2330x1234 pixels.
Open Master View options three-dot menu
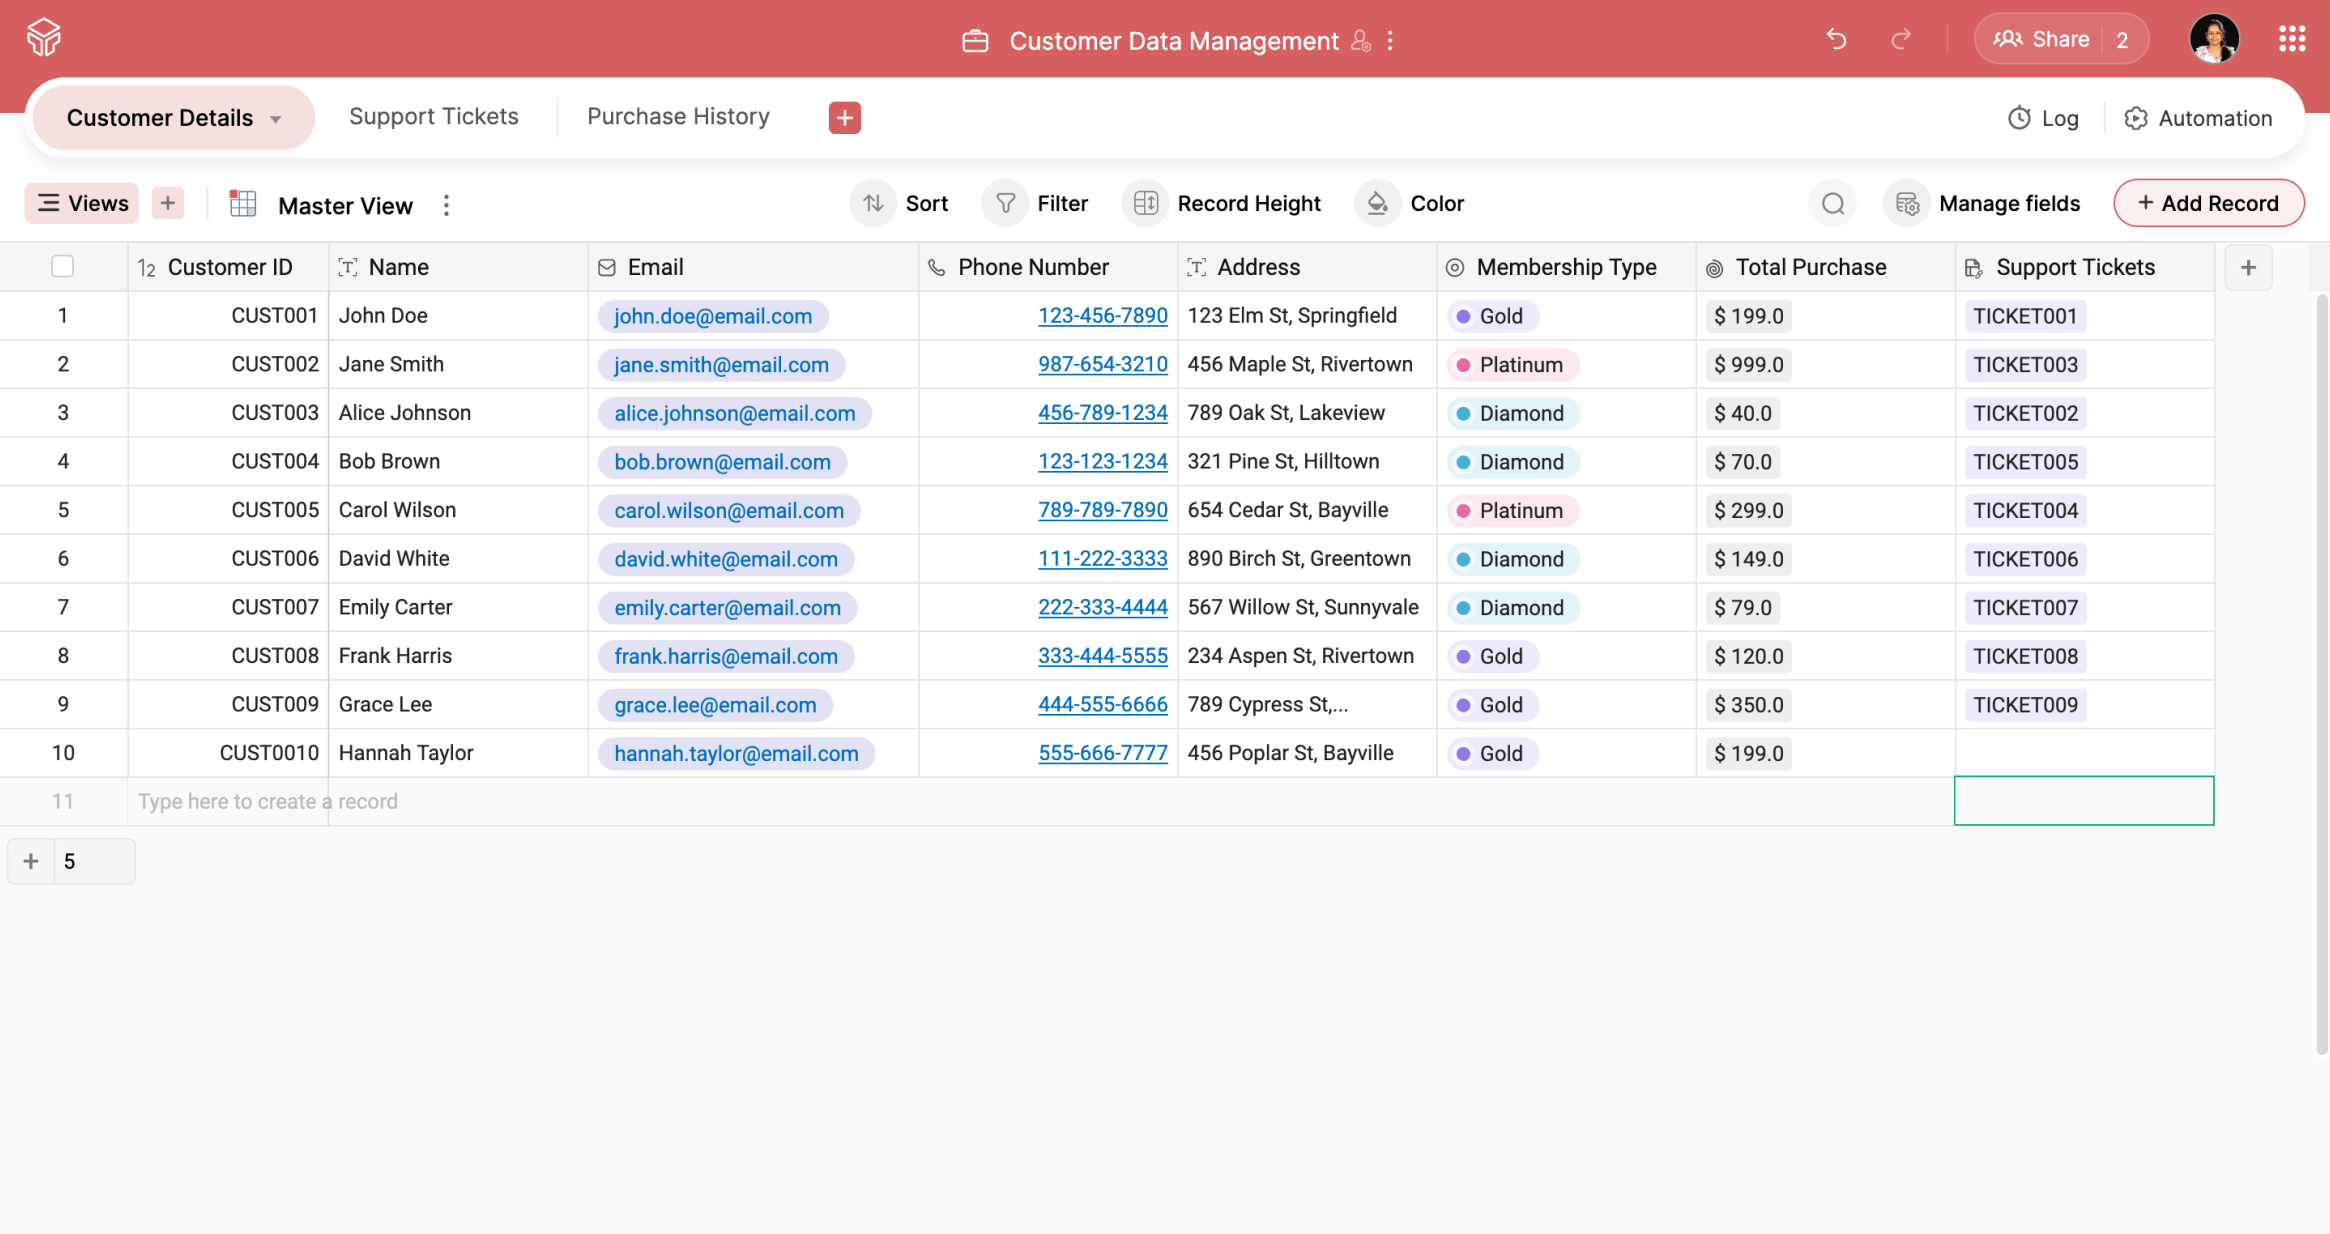[x=446, y=206]
